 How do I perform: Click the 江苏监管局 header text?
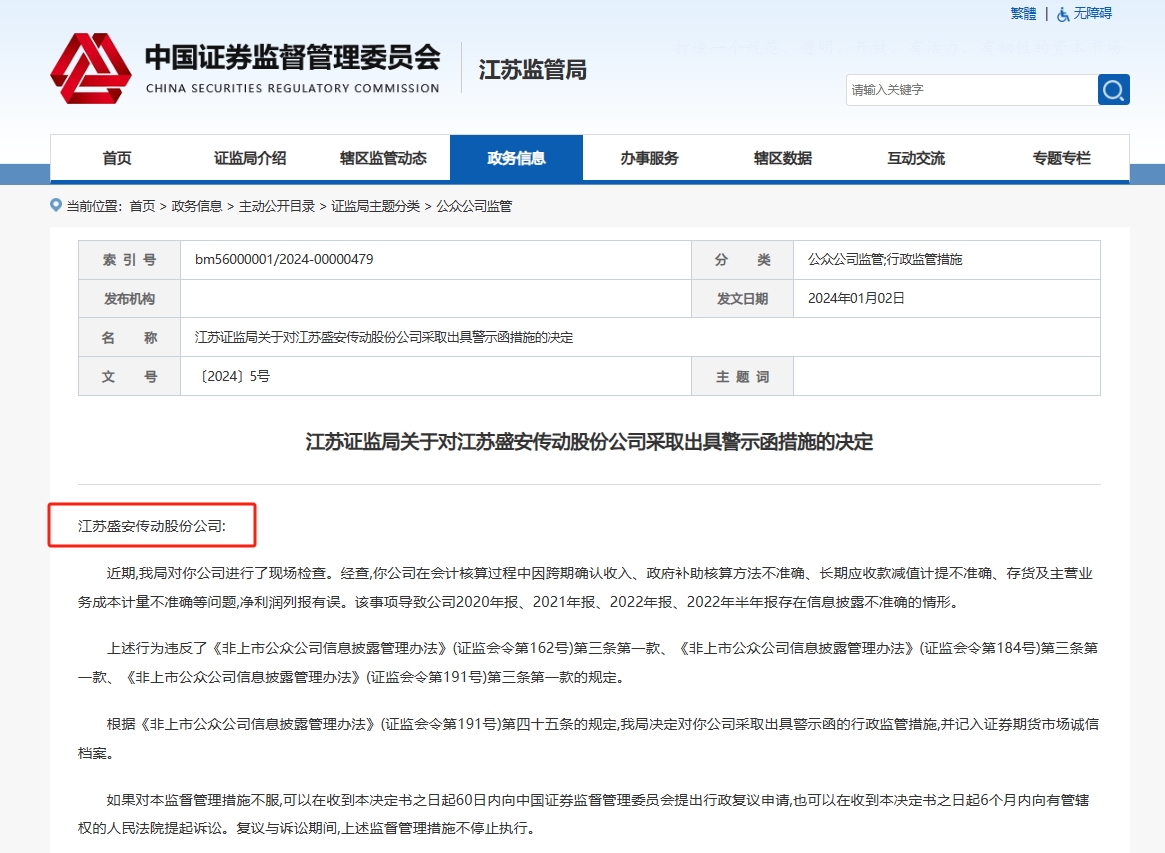coord(532,70)
